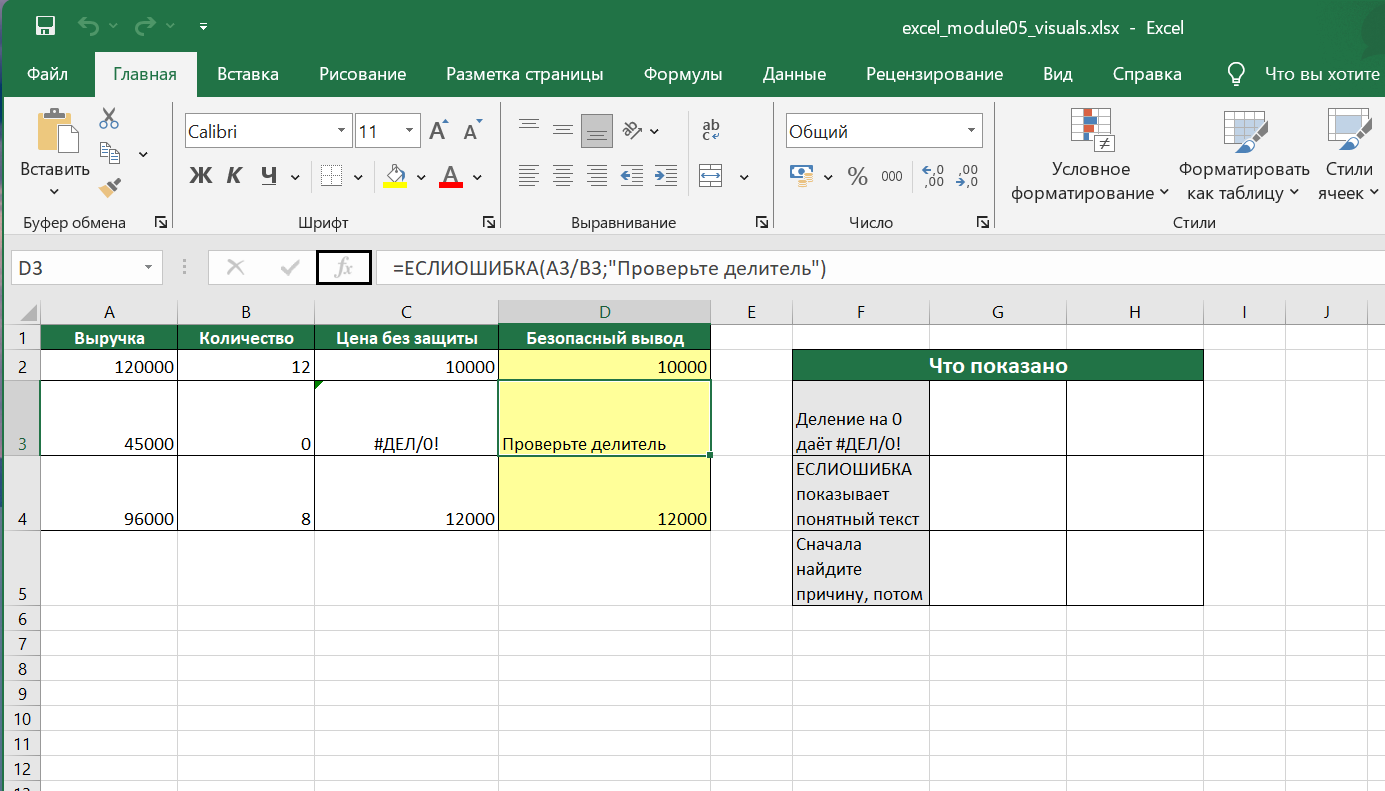Switch to Рисование ribbon tab

pyautogui.click(x=362, y=74)
